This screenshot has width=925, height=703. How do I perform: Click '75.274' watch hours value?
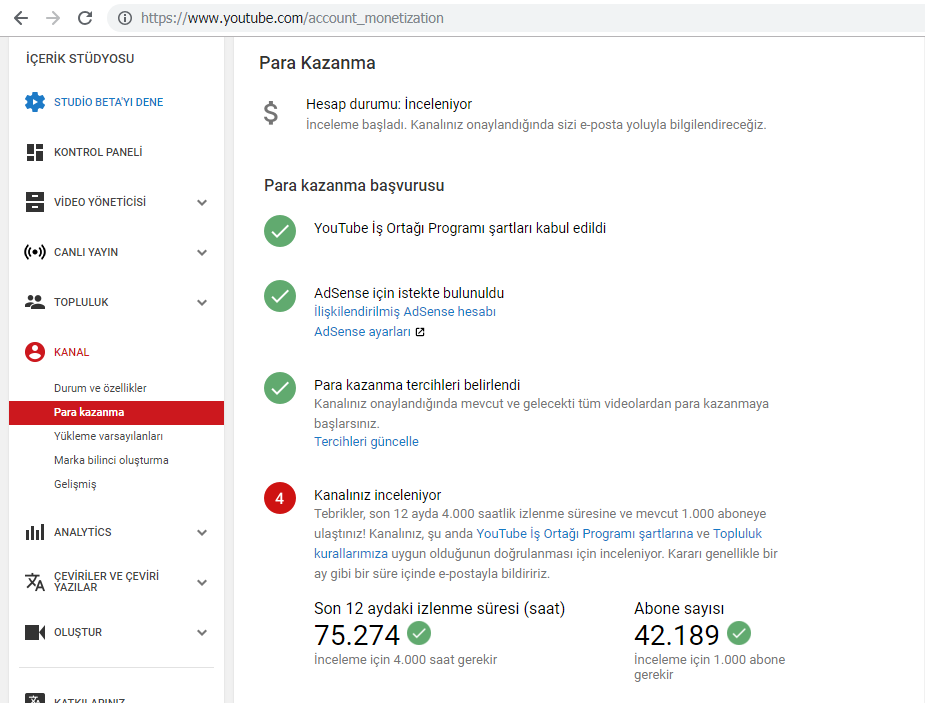[x=357, y=635]
